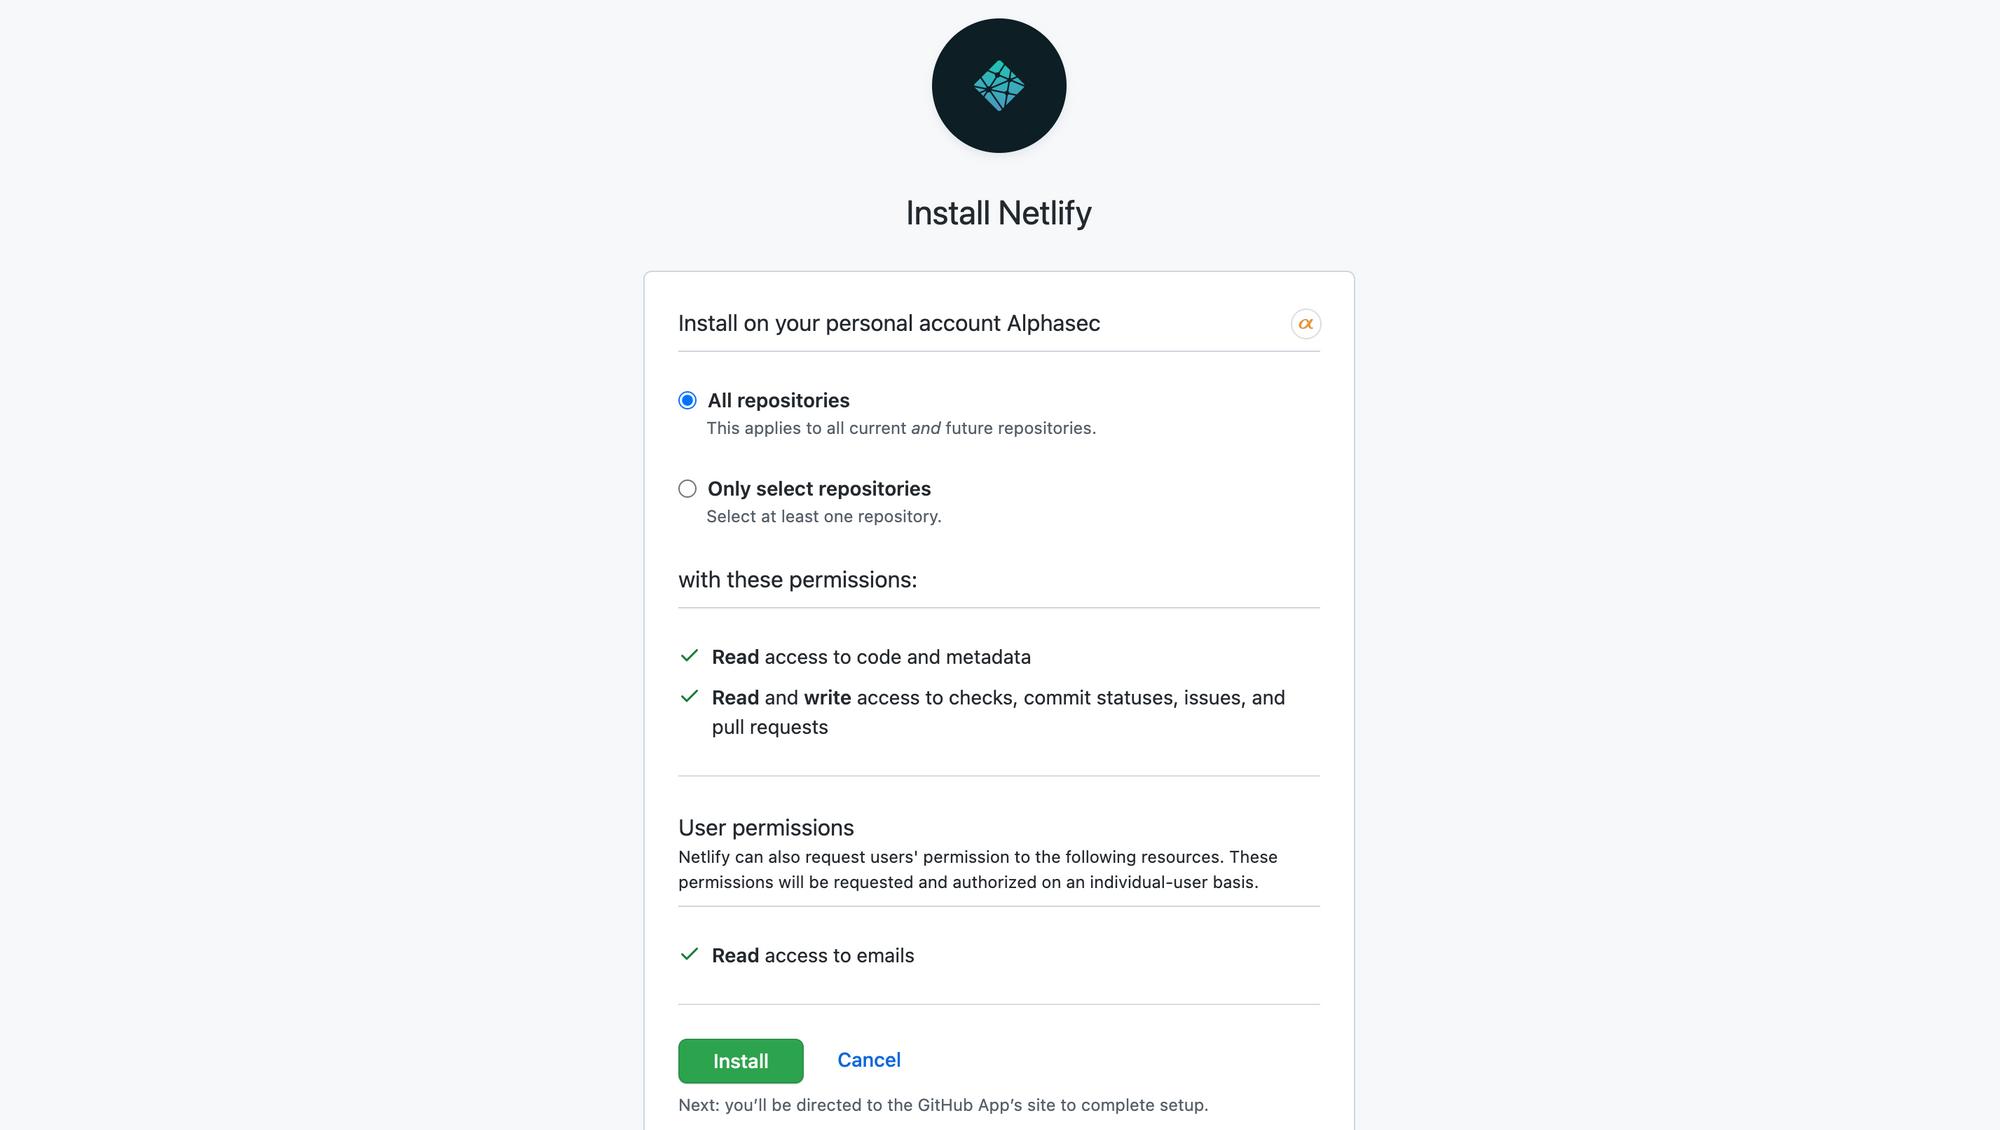Click the teal diamond glyph inside the logo
This screenshot has width=2000, height=1130.
point(1000,85)
